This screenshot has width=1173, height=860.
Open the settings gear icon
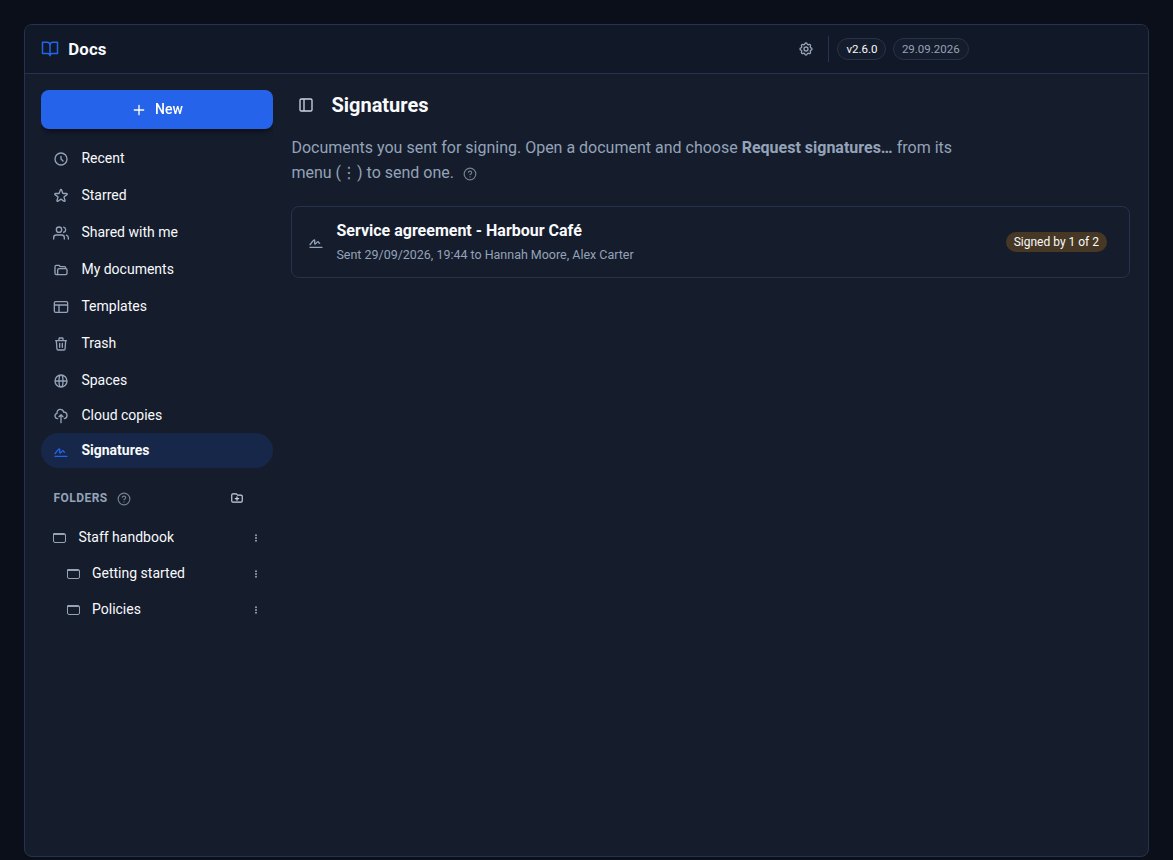click(806, 49)
